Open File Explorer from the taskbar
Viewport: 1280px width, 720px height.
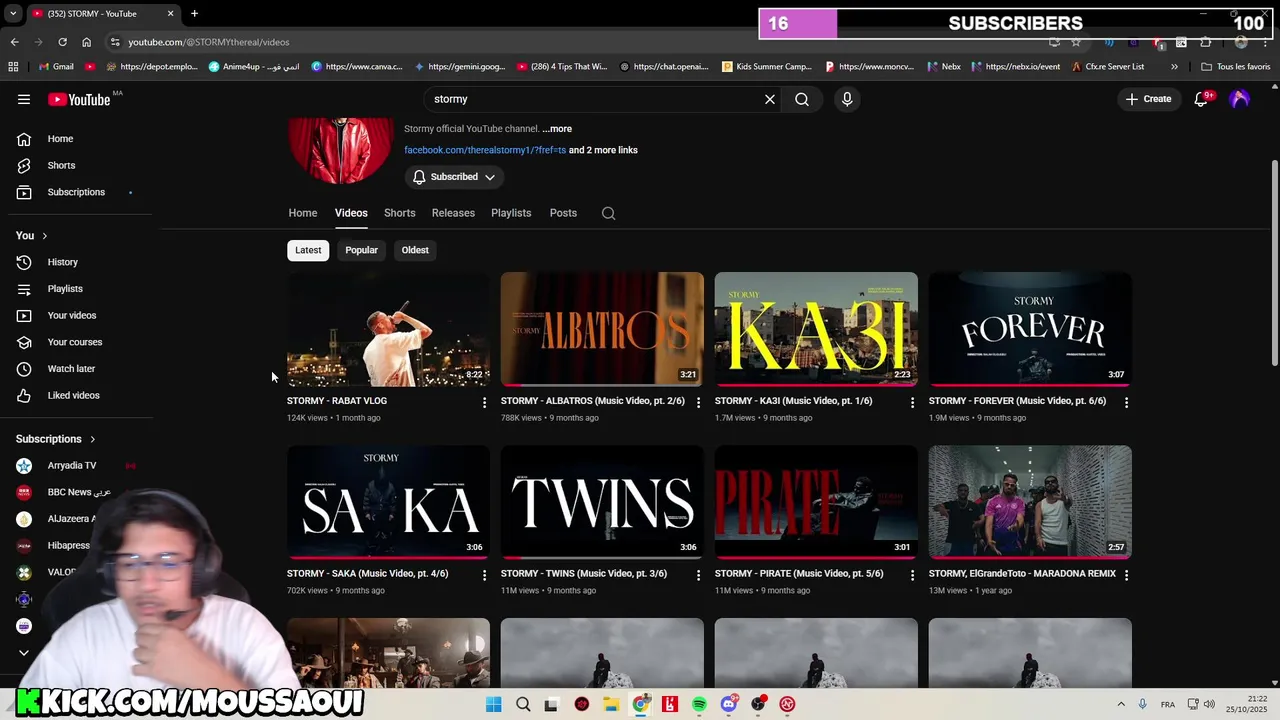pyautogui.click(x=610, y=704)
